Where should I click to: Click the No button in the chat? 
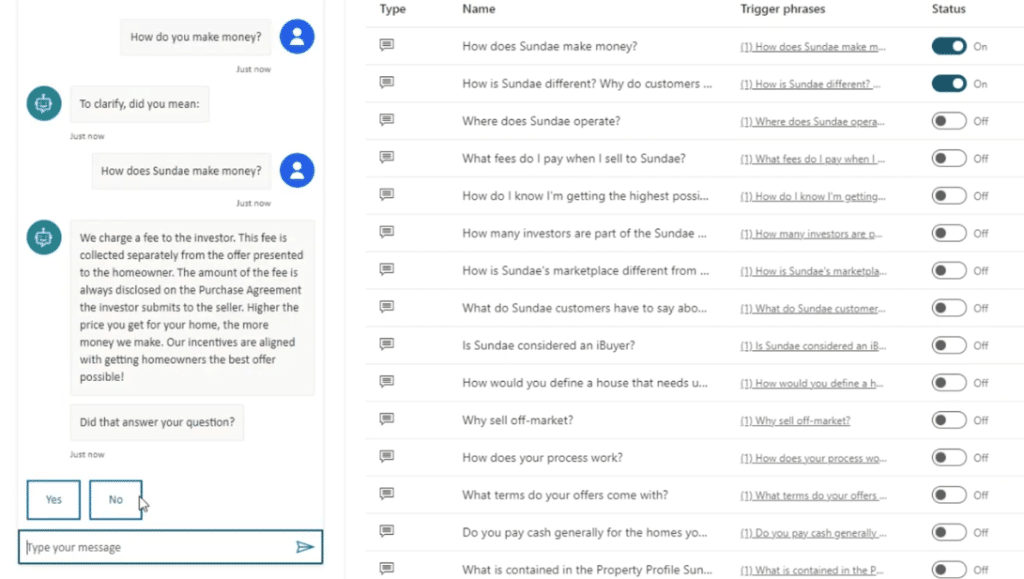pyautogui.click(x=116, y=499)
